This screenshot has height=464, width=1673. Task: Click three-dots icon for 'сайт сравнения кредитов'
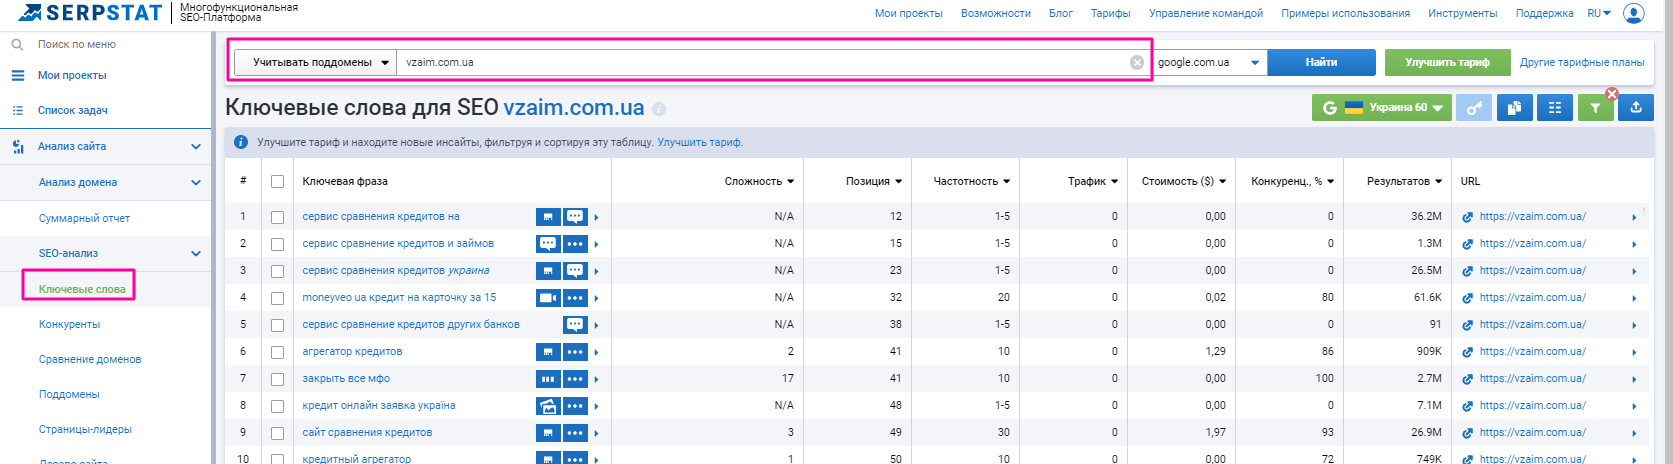click(575, 432)
